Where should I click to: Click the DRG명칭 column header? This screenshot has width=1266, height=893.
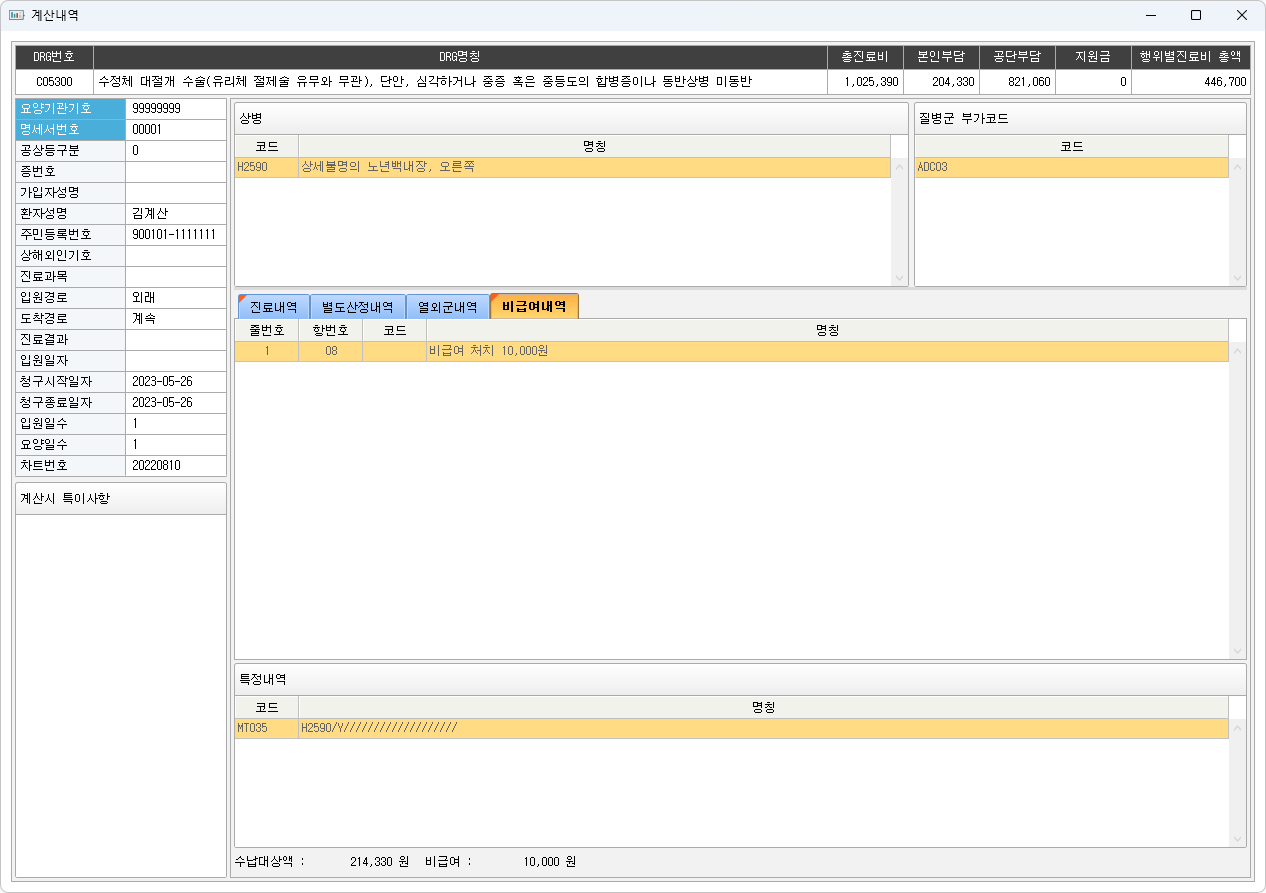460,57
